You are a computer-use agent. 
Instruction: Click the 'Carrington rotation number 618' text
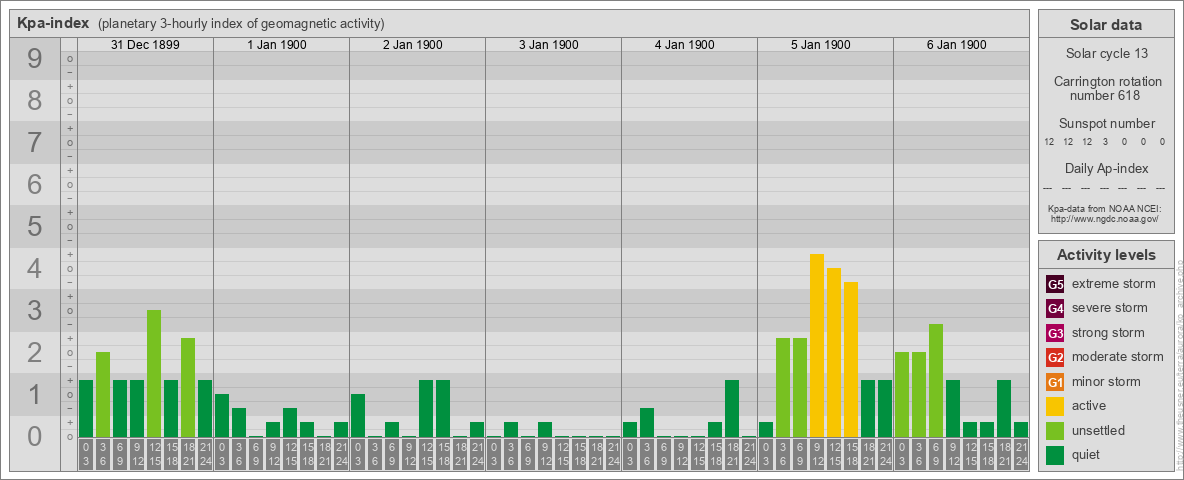[x=1106, y=88]
